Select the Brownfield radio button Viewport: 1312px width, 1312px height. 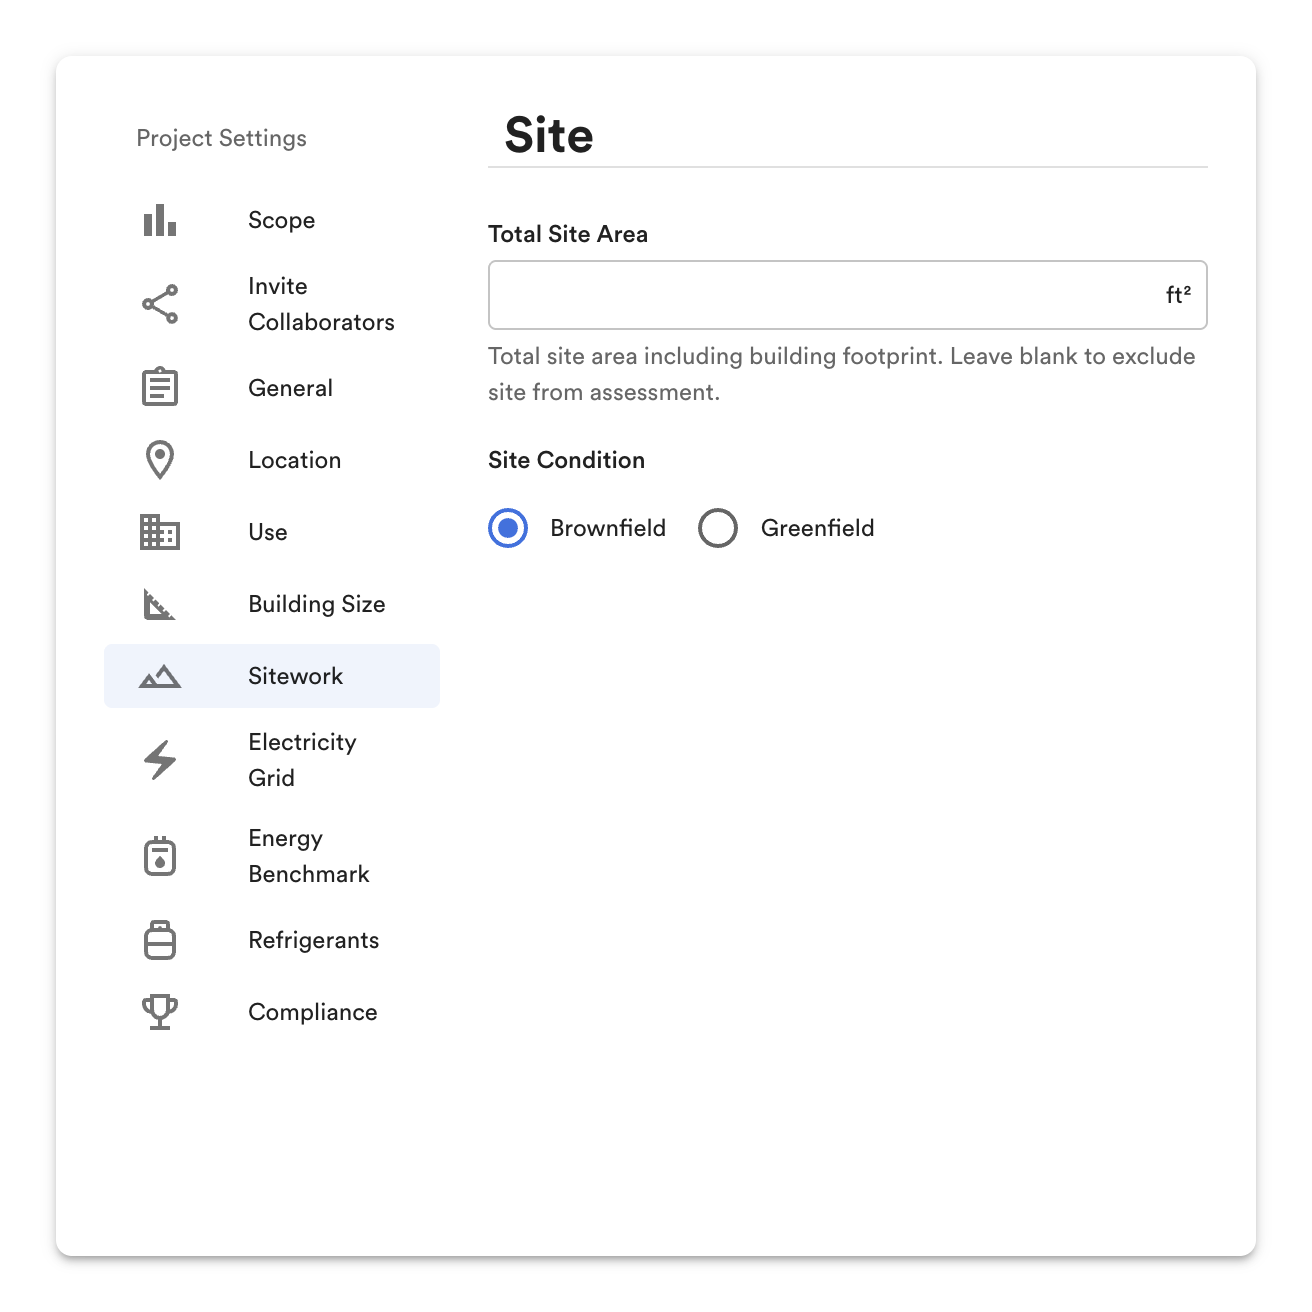(508, 528)
